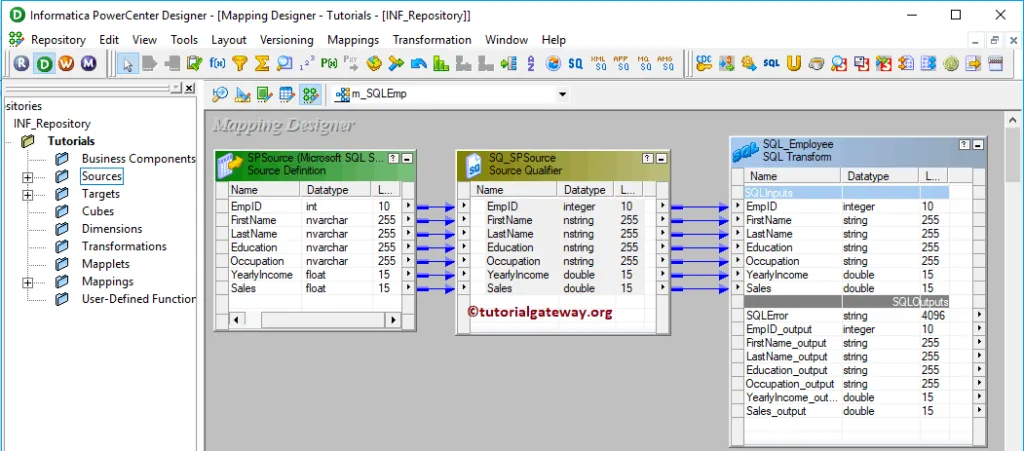The width and height of the screenshot is (1024, 451).
Task: Open the Tools menu
Action: click(x=184, y=40)
